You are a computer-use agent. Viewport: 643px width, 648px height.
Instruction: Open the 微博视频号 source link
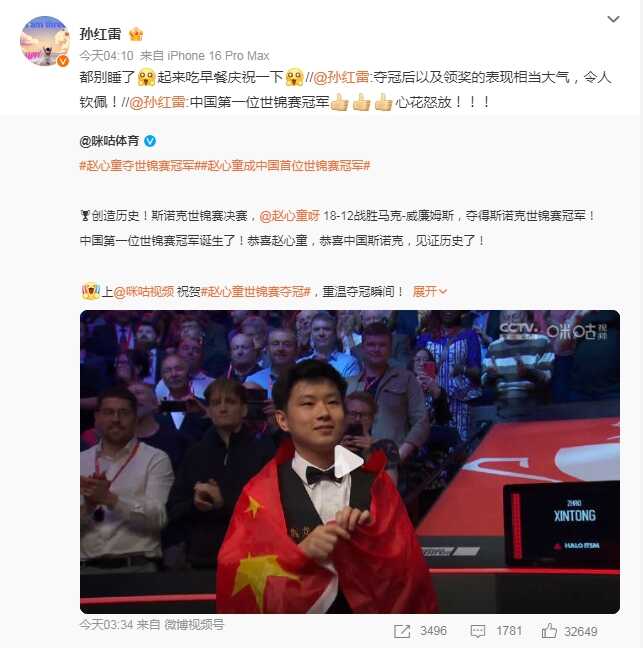tap(194, 624)
